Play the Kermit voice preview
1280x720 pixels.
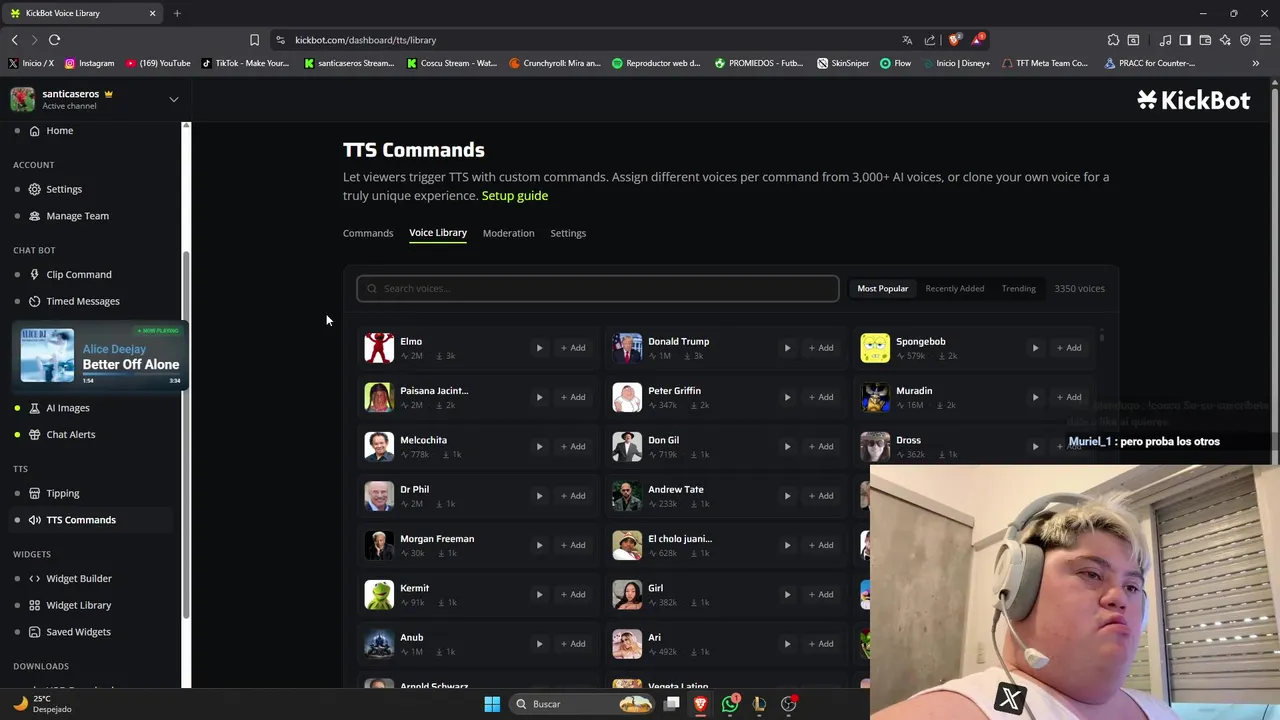tap(539, 594)
